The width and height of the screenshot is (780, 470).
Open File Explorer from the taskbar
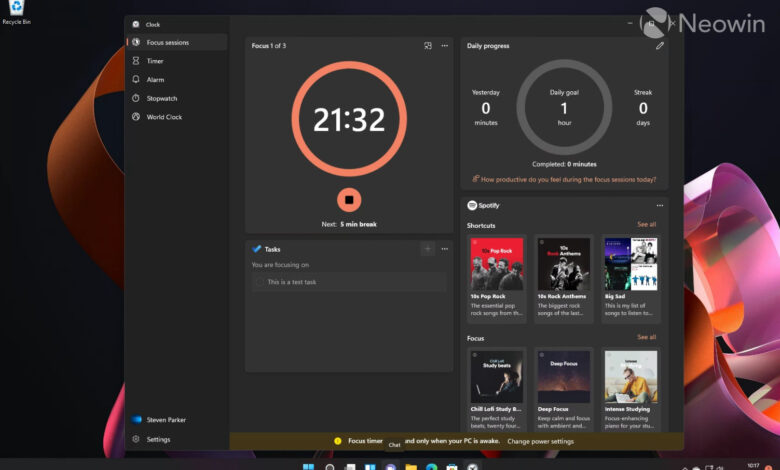411,467
